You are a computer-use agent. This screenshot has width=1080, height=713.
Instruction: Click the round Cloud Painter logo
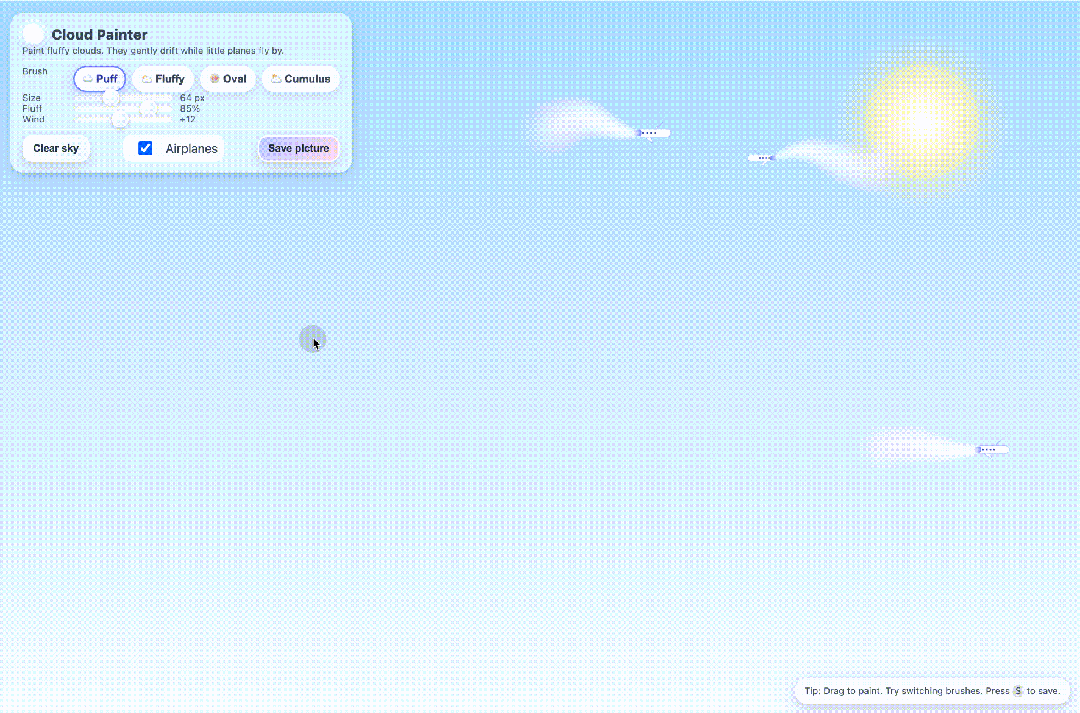[x=33, y=34]
